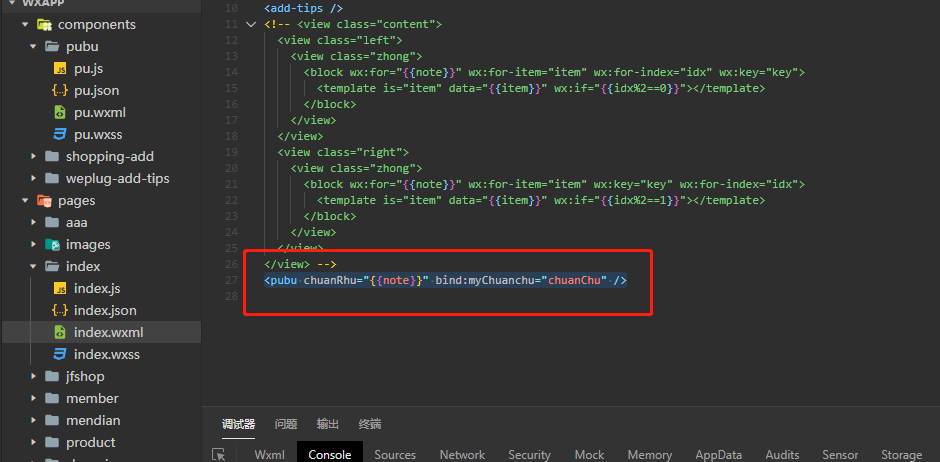Open index.wxss file
The height and width of the screenshot is (462, 940).
(107, 354)
